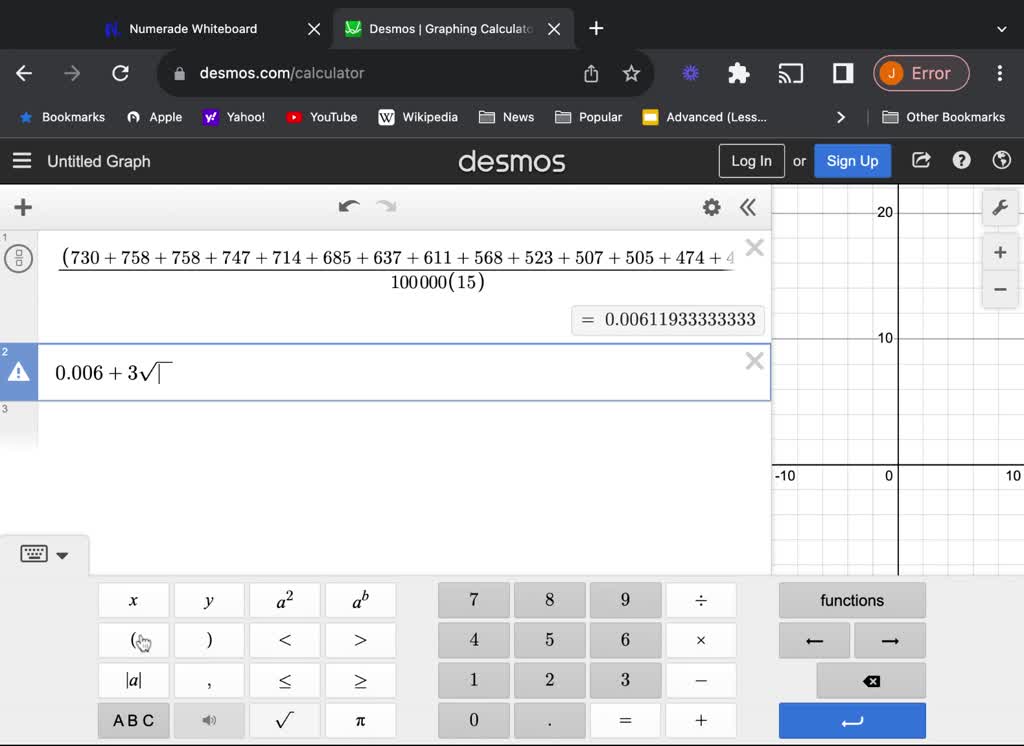Click the Share Graph icon
This screenshot has width=1024, height=746.
pos(921,160)
